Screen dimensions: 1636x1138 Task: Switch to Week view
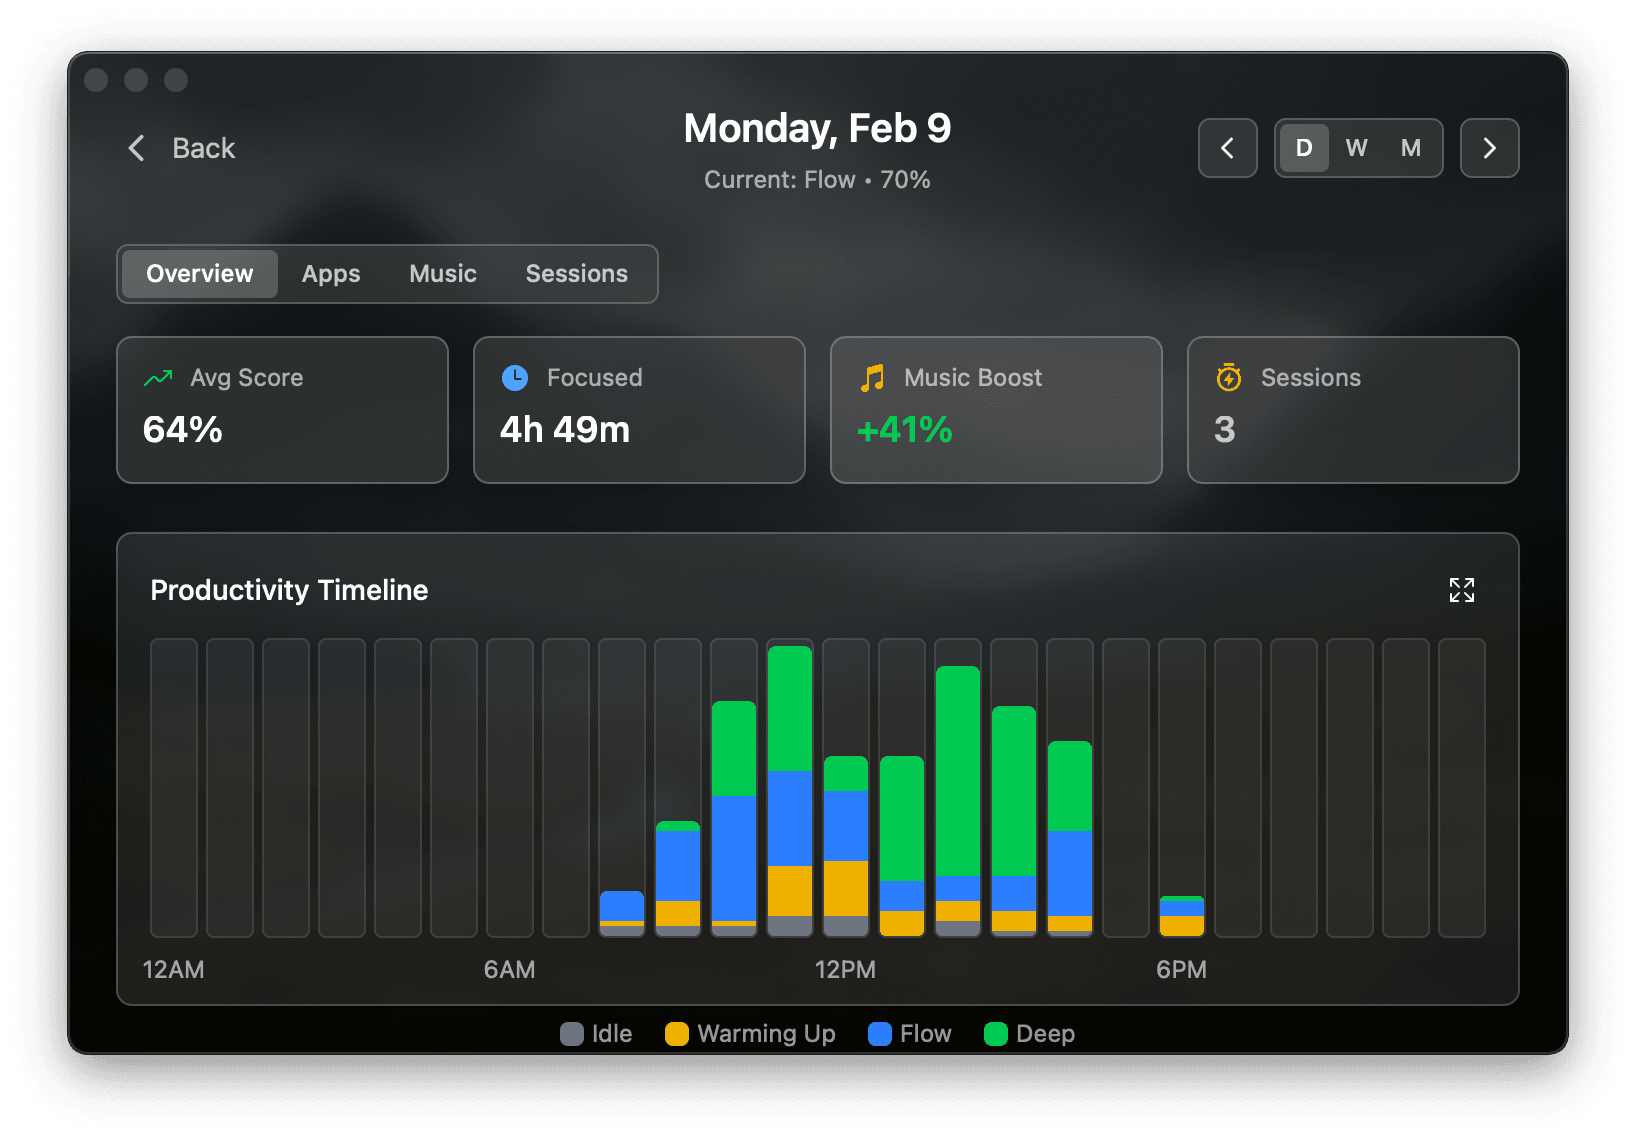point(1356,148)
